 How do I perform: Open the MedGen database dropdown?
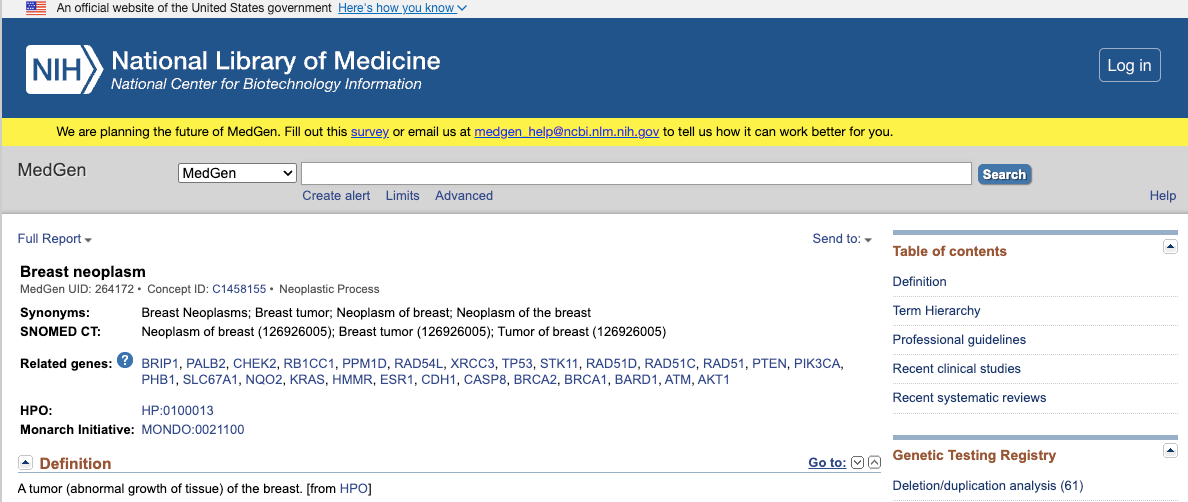[x=237, y=173]
